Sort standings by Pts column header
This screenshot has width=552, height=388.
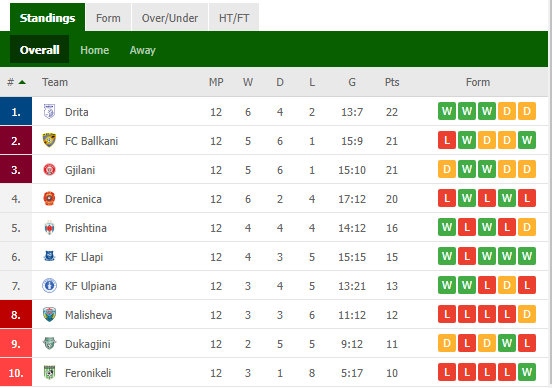coord(392,82)
